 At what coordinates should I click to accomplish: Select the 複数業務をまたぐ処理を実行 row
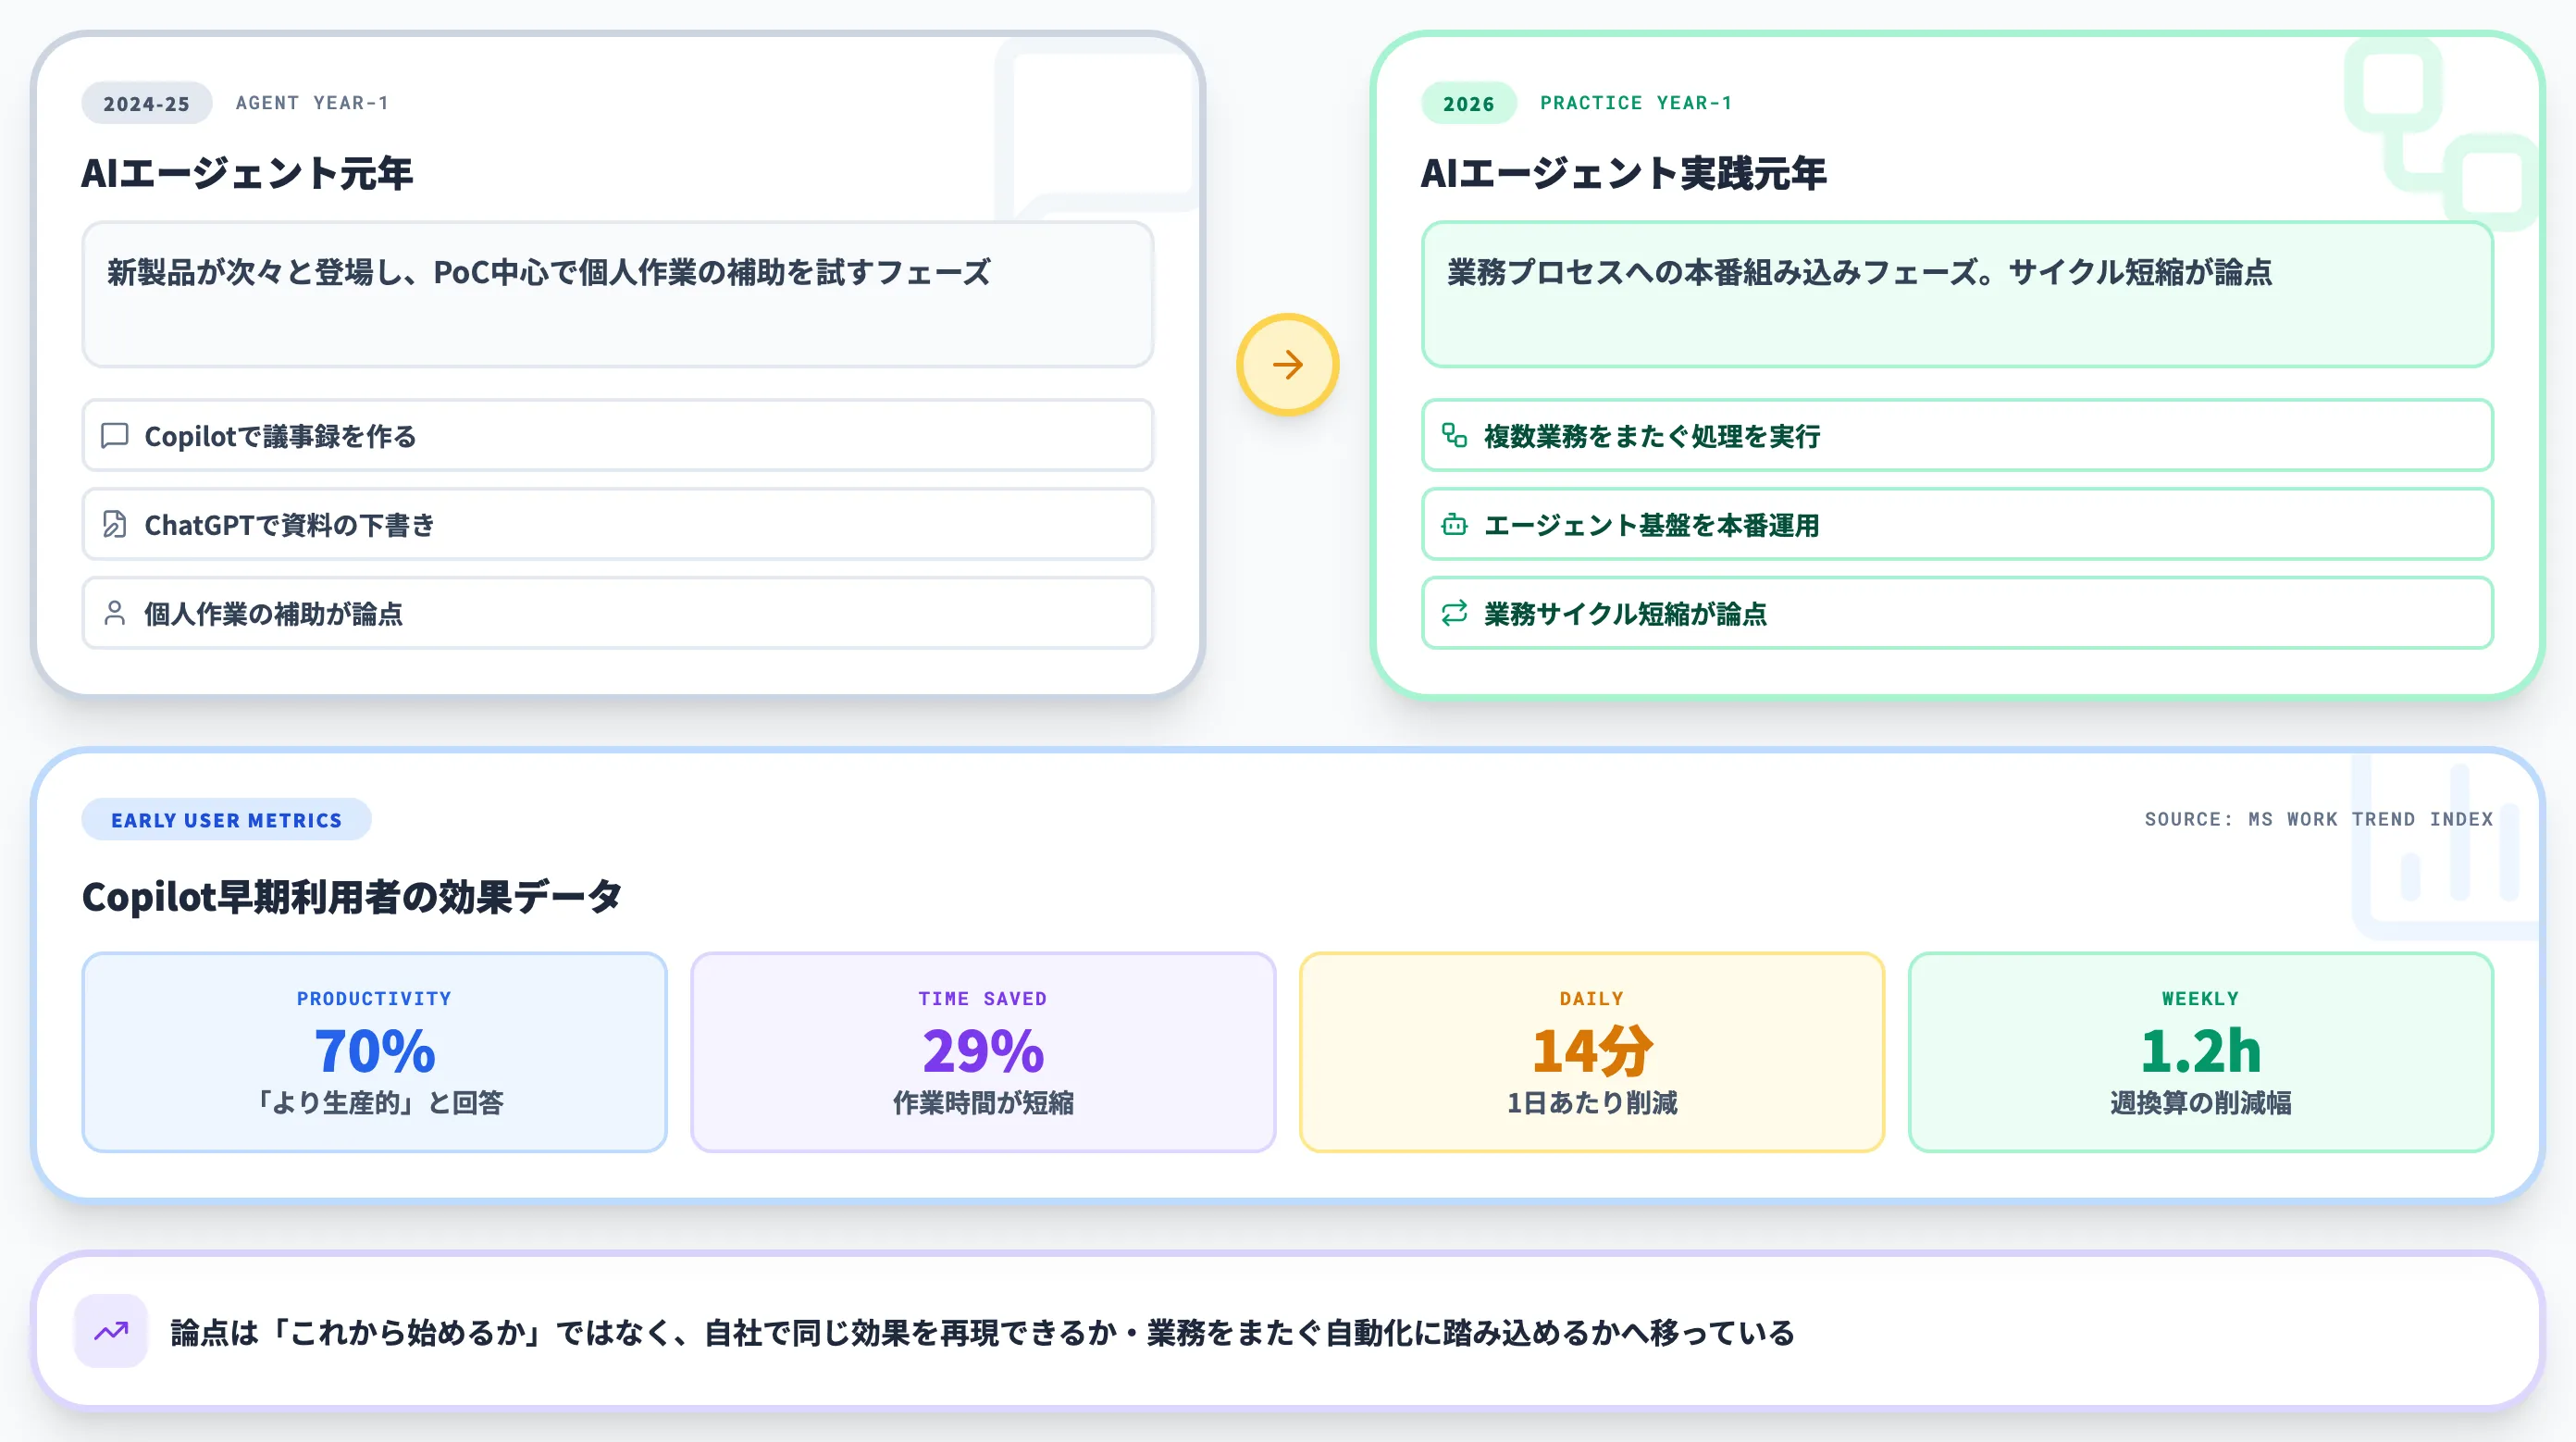(x=1957, y=435)
